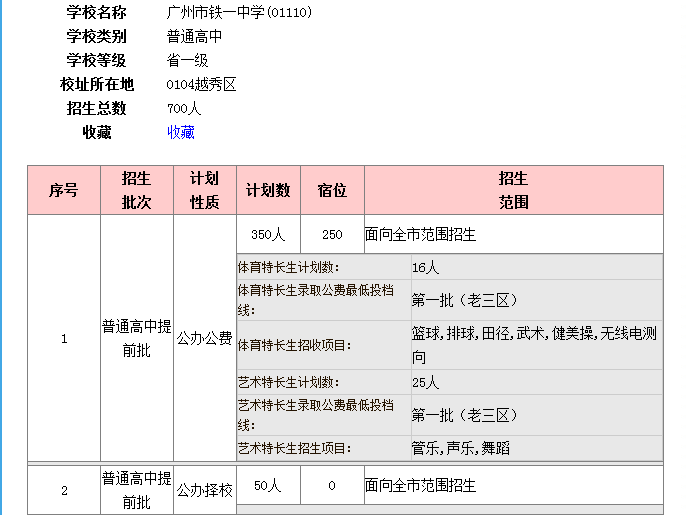Select the 25人 value
The width and height of the screenshot is (686, 515).
[x=425, y=382]
